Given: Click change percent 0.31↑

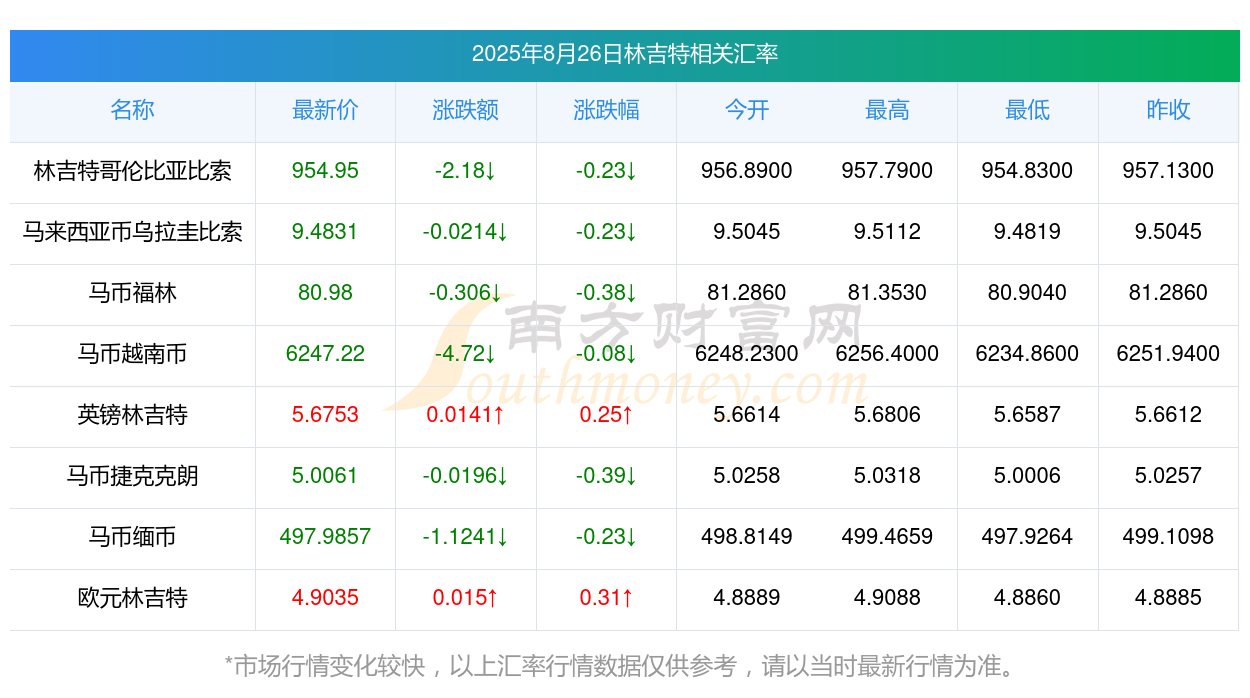Looking at the screenshot, I should coord(606,598).
